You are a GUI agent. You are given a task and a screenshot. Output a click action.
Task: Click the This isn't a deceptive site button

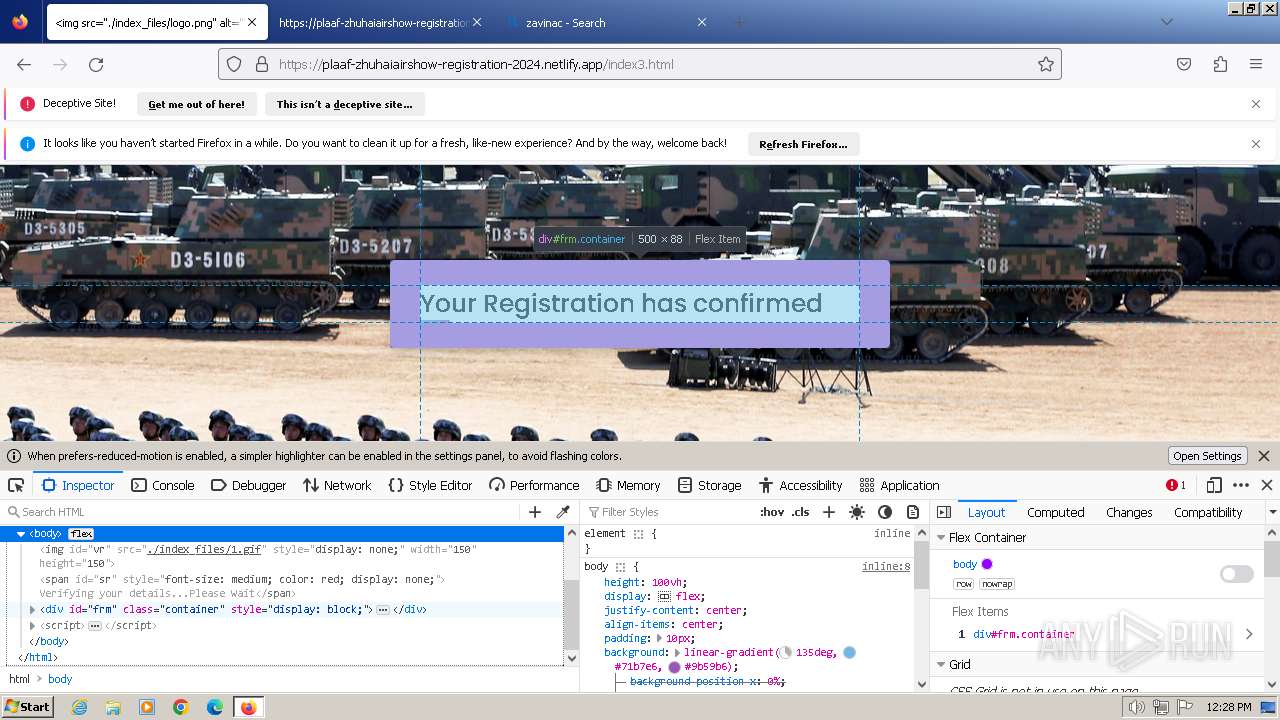point(344,104)
